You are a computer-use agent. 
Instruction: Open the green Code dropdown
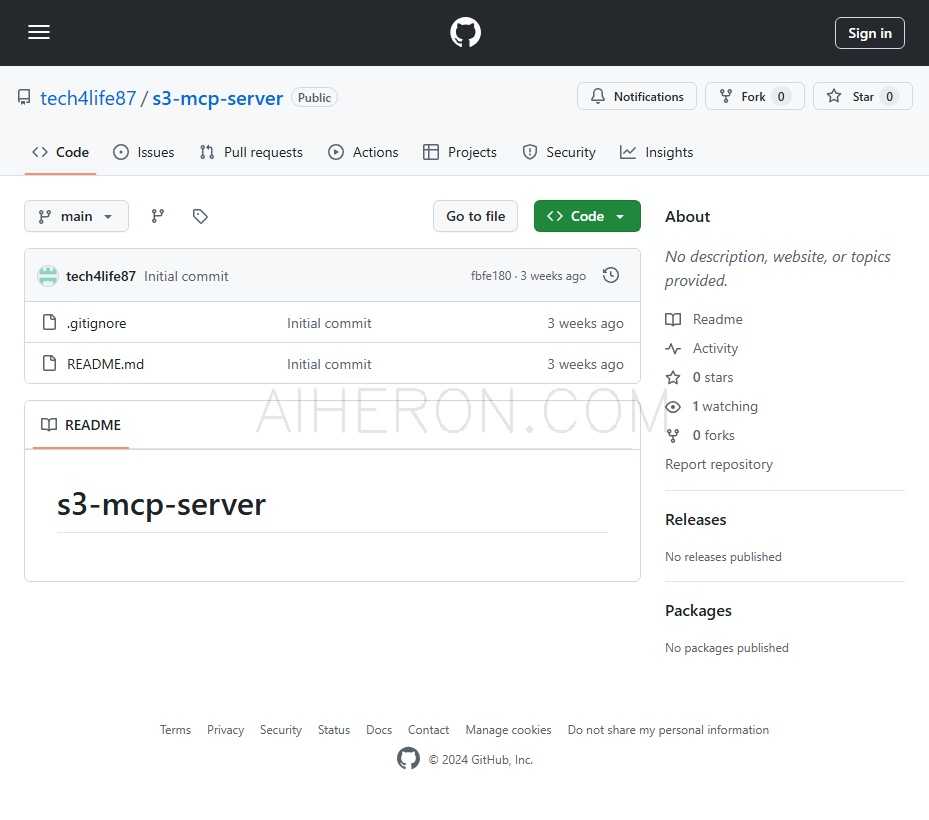point(587,216)
